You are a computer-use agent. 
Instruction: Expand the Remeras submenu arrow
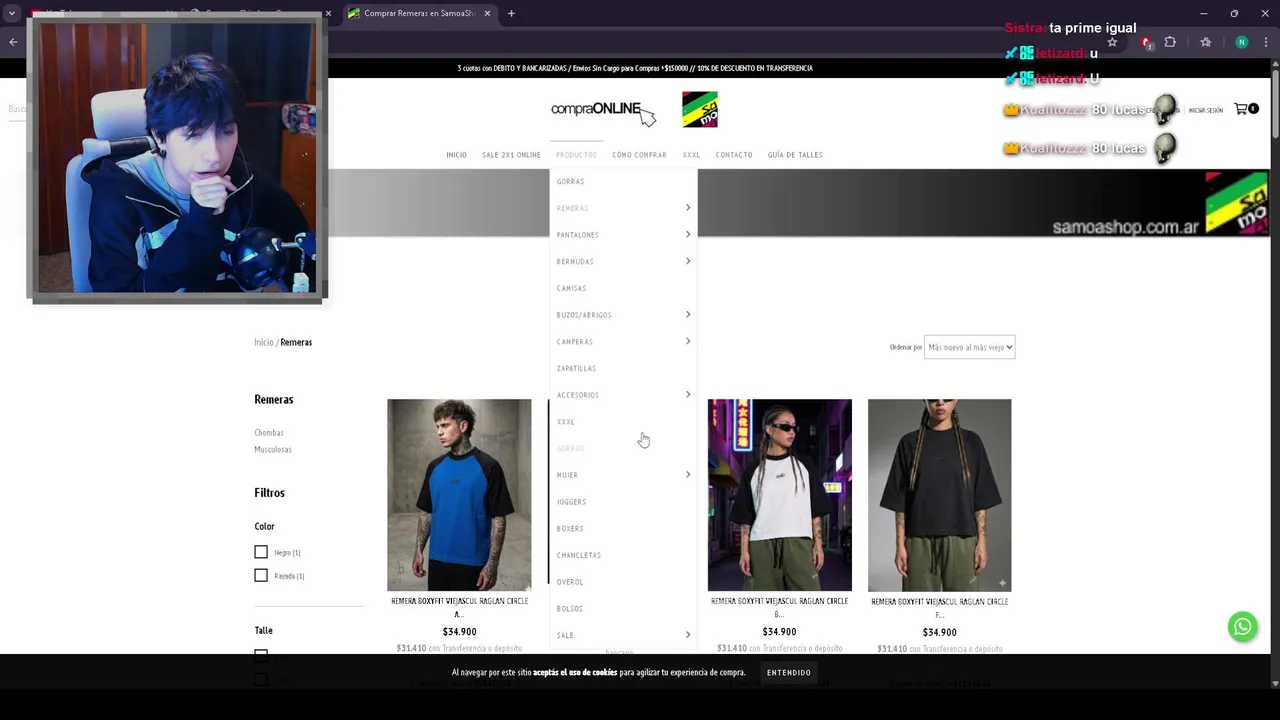coord(688,208)
